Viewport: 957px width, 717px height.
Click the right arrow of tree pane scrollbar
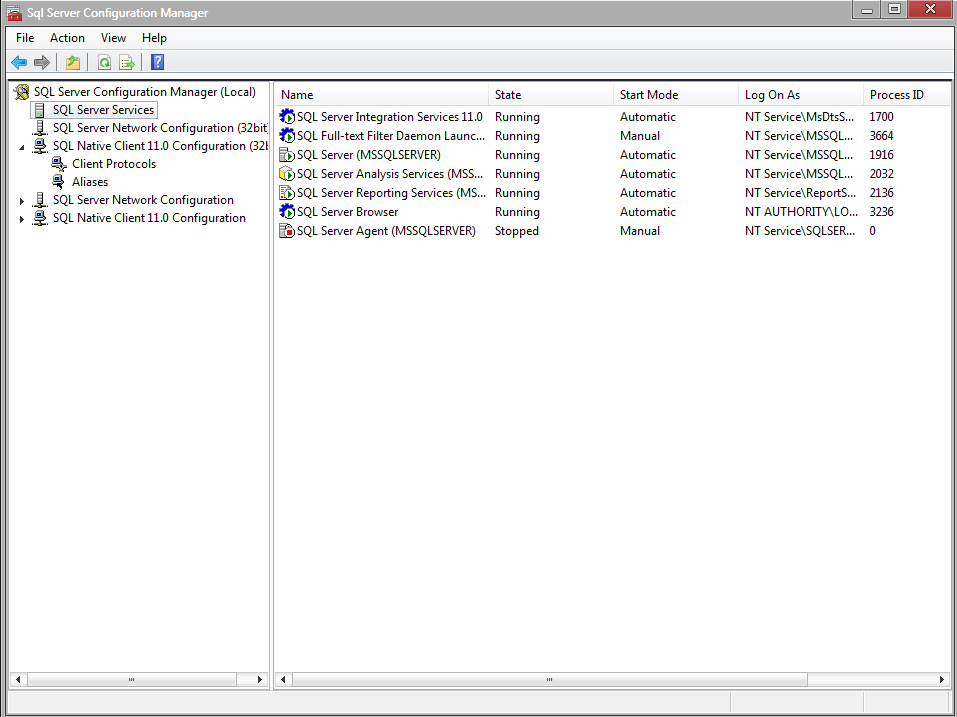point(260,679)
